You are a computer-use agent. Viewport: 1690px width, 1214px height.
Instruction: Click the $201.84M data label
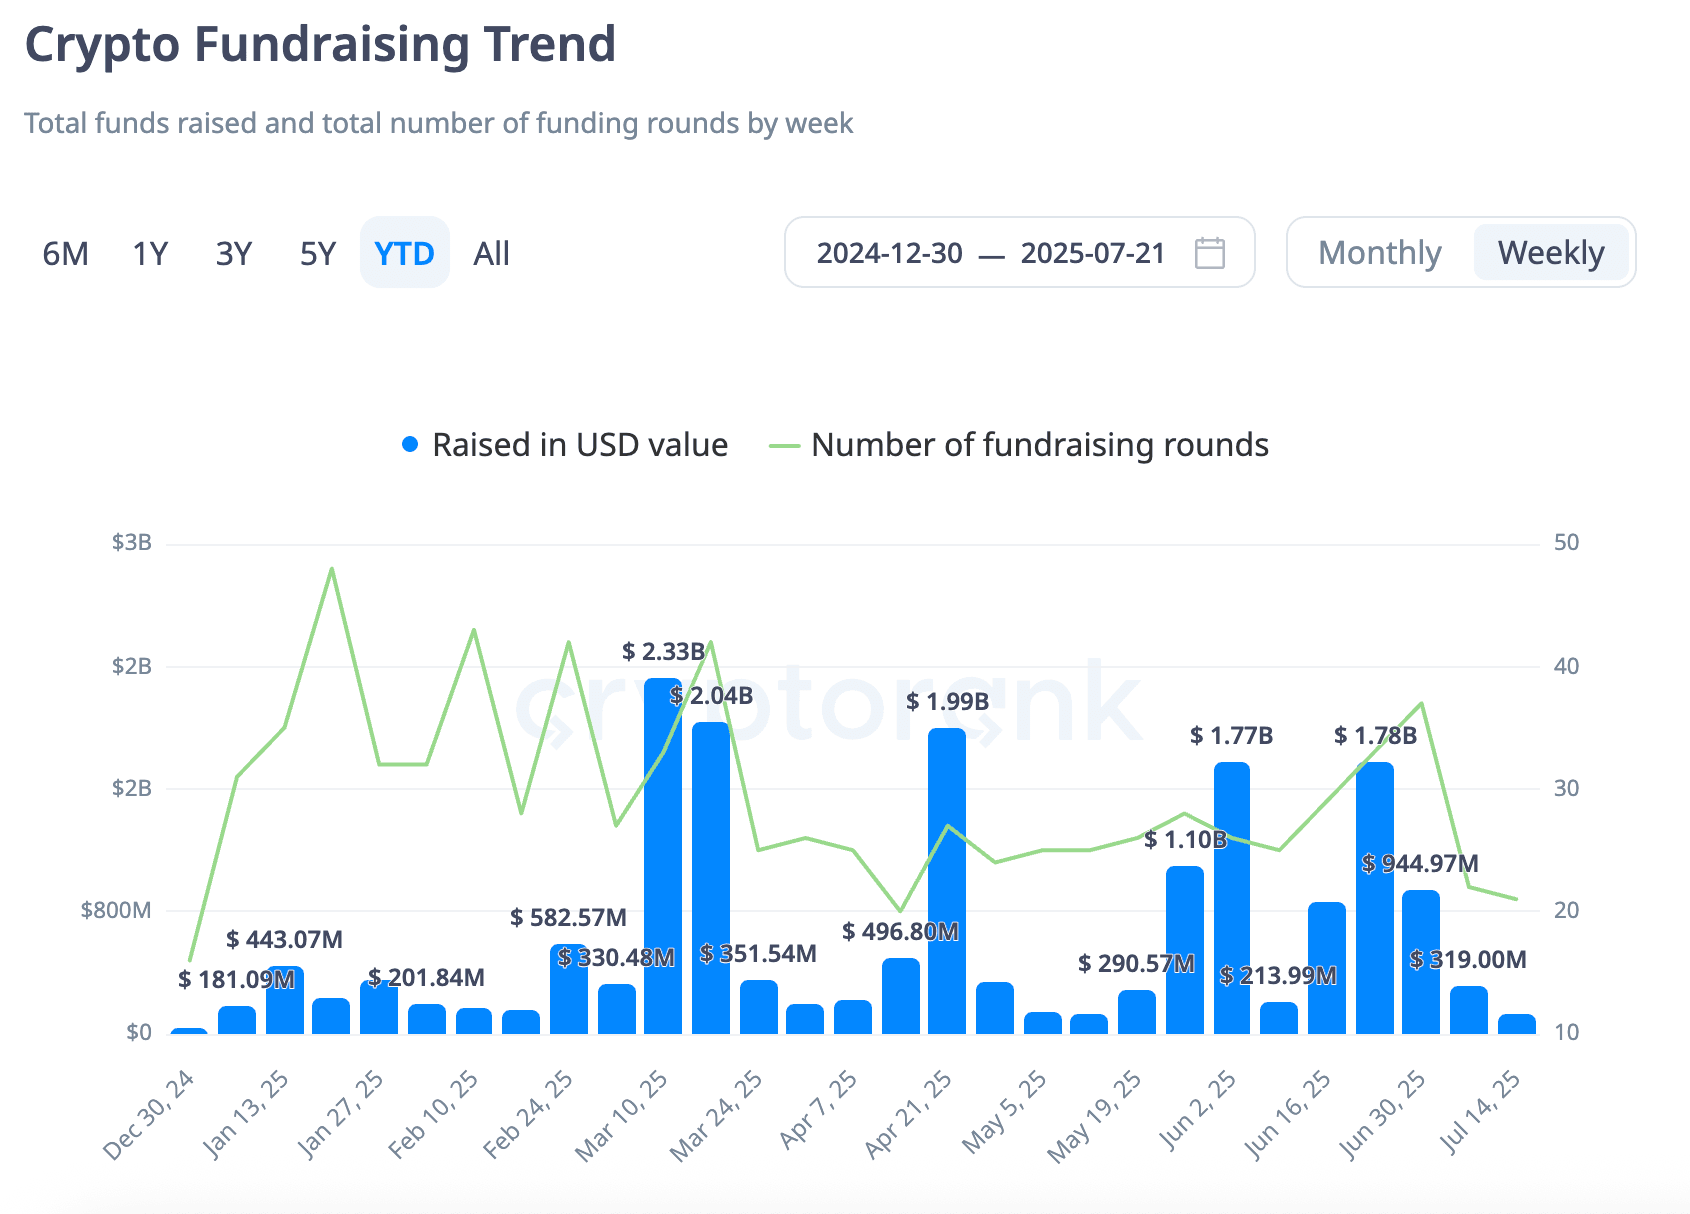(x=427, y=978)
